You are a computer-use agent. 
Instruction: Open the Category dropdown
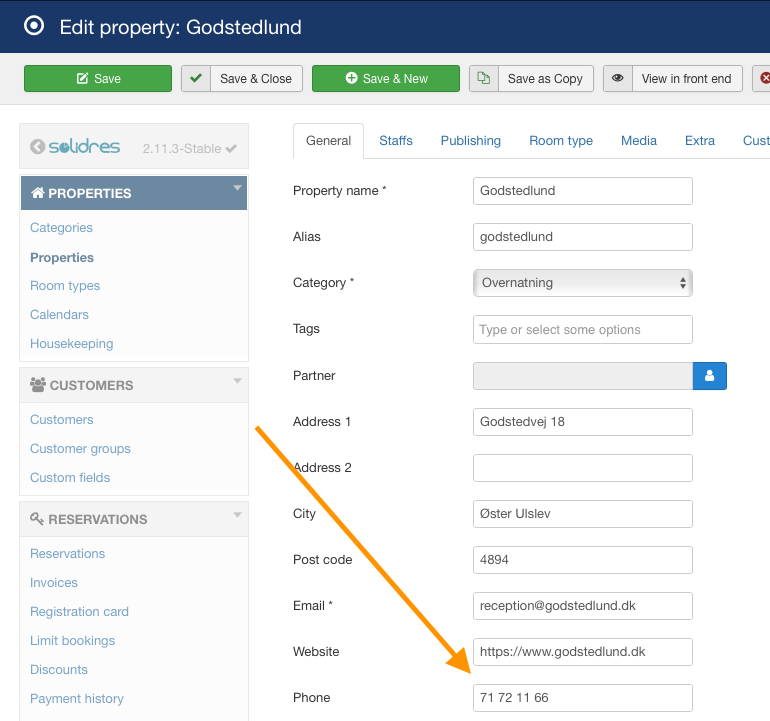pos(583,283)
